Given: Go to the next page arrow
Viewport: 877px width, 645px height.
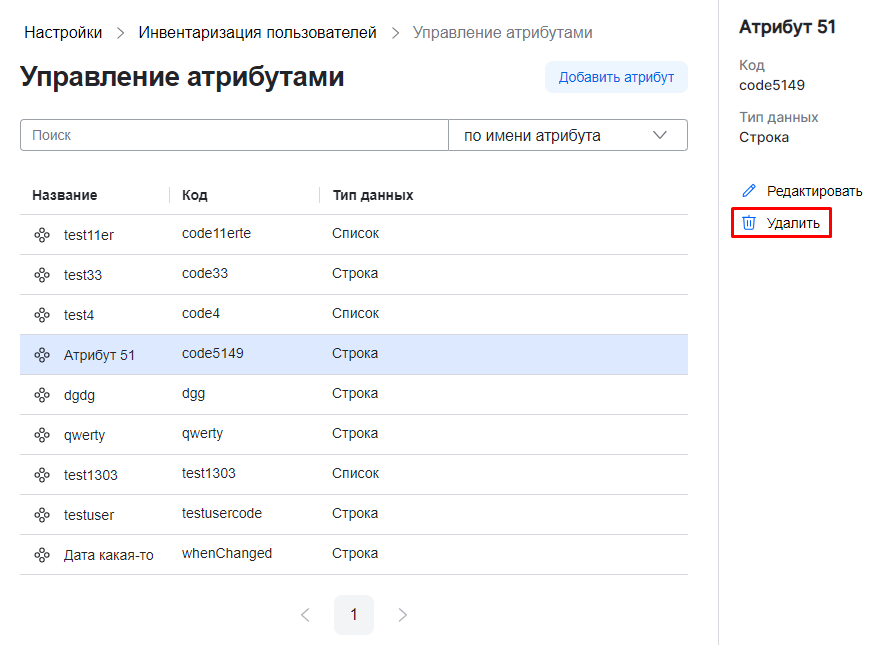Looking at the screenshot, I should pyautogui.click(x=403, y=615).
